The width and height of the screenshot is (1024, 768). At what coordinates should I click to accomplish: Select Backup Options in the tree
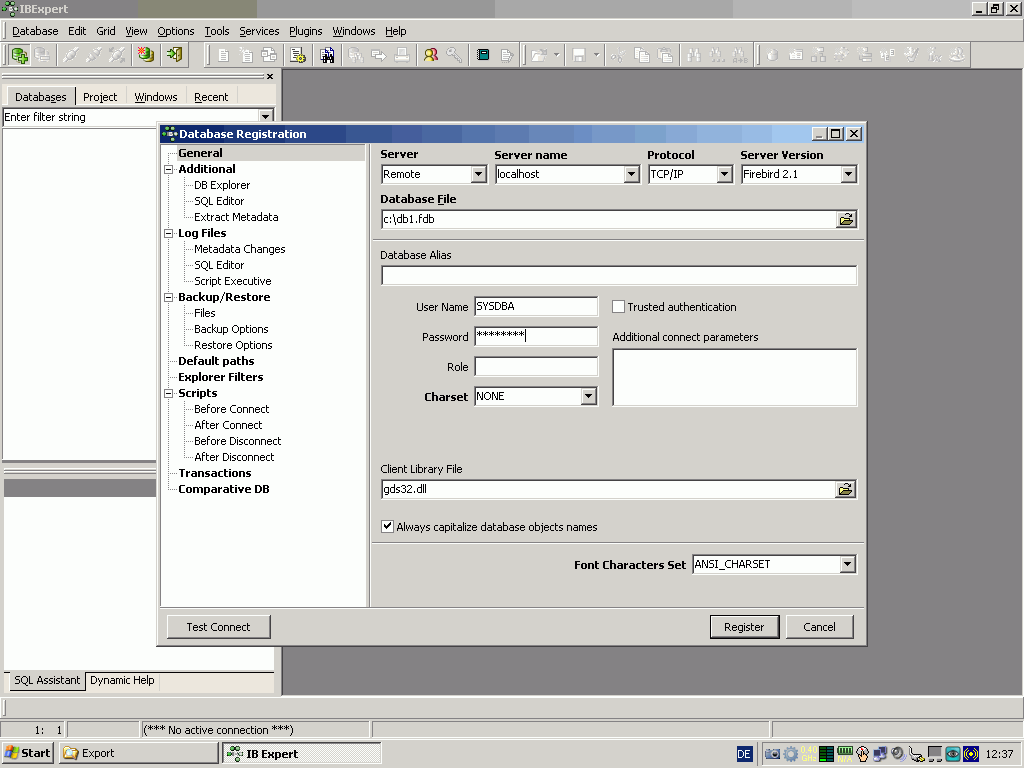pos(231,329)
